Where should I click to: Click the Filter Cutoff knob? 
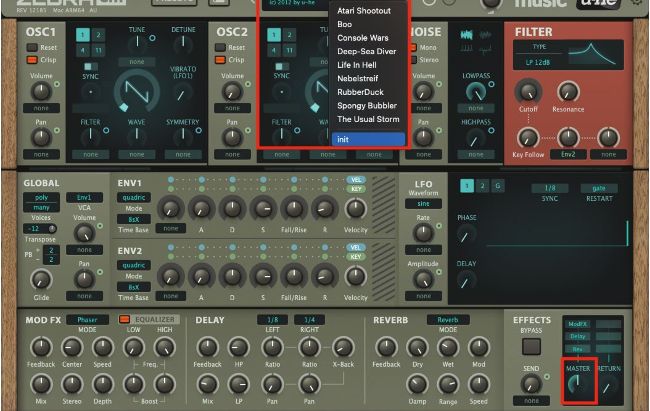528,91
